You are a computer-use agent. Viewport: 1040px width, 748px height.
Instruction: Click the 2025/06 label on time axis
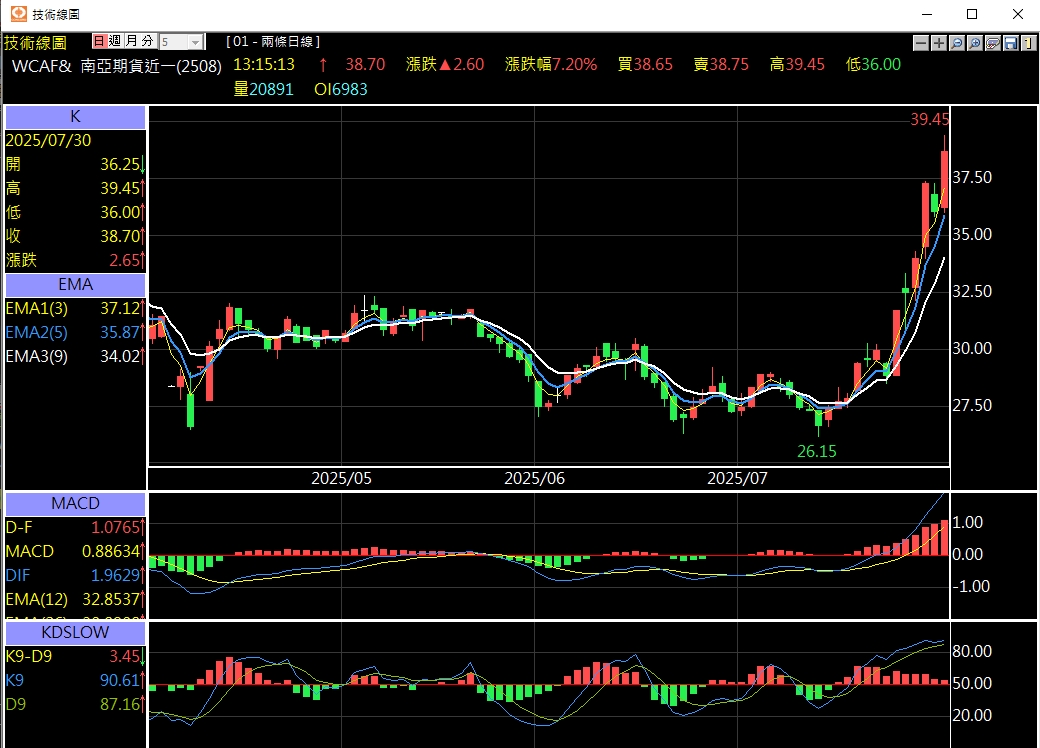[535, 478]
